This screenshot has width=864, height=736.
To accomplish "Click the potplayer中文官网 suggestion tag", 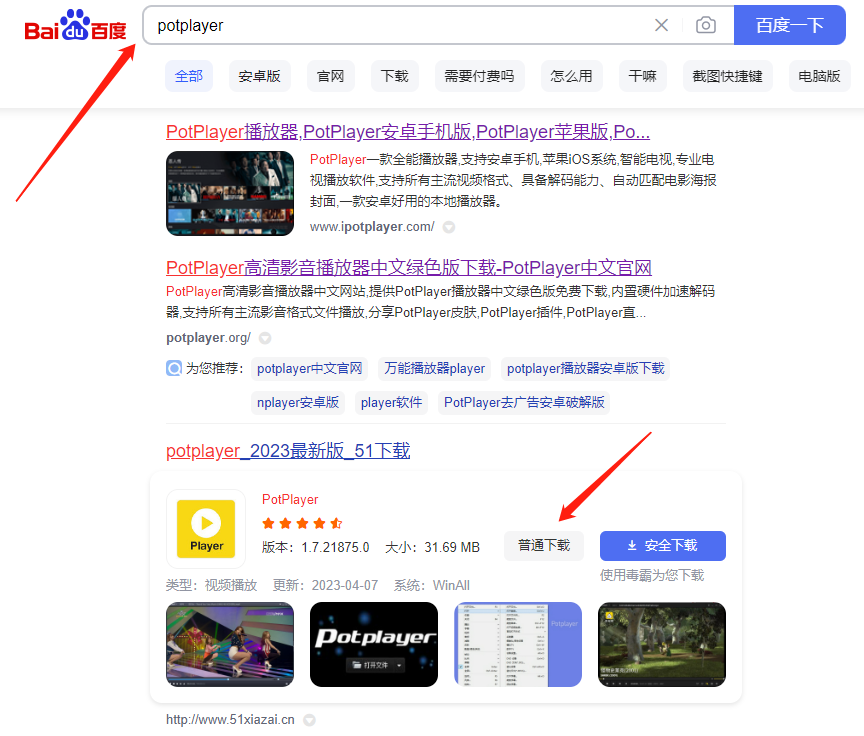I will tap(310, 368).
